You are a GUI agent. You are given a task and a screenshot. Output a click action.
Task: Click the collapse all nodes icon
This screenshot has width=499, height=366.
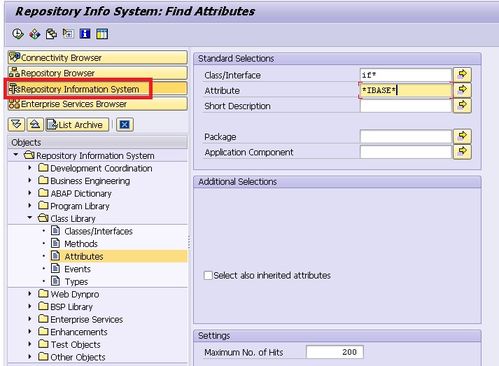point(35,125)
